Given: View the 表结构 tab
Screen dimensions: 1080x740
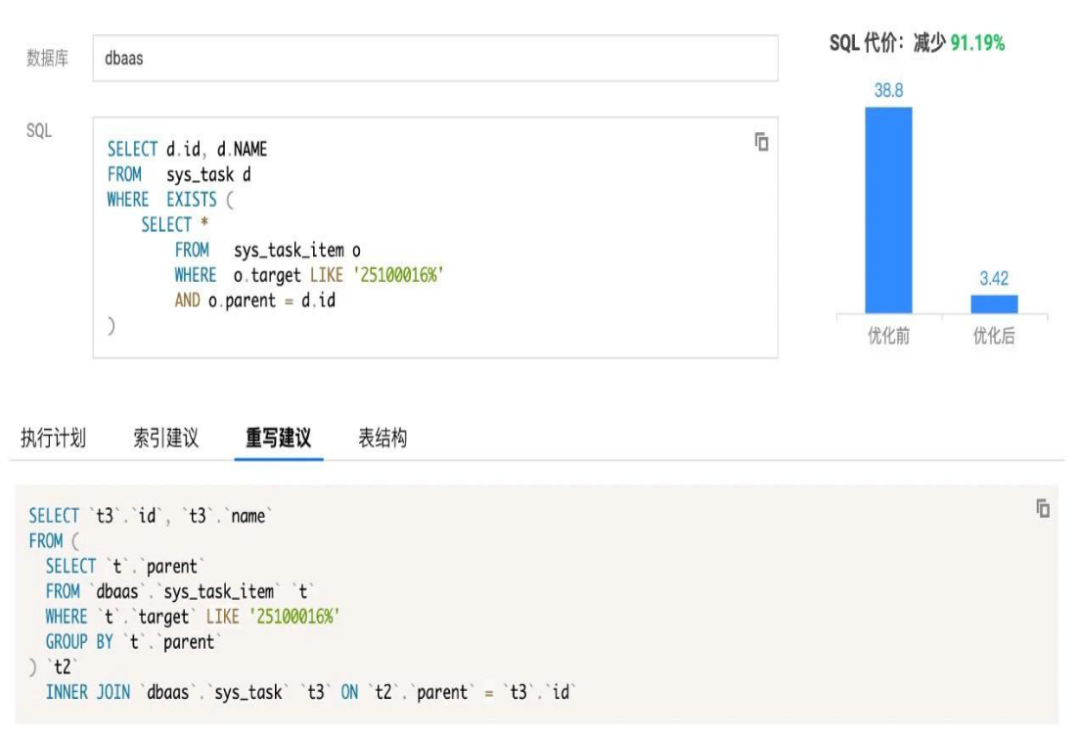Looking at the screenshot, I should (382, 438).
